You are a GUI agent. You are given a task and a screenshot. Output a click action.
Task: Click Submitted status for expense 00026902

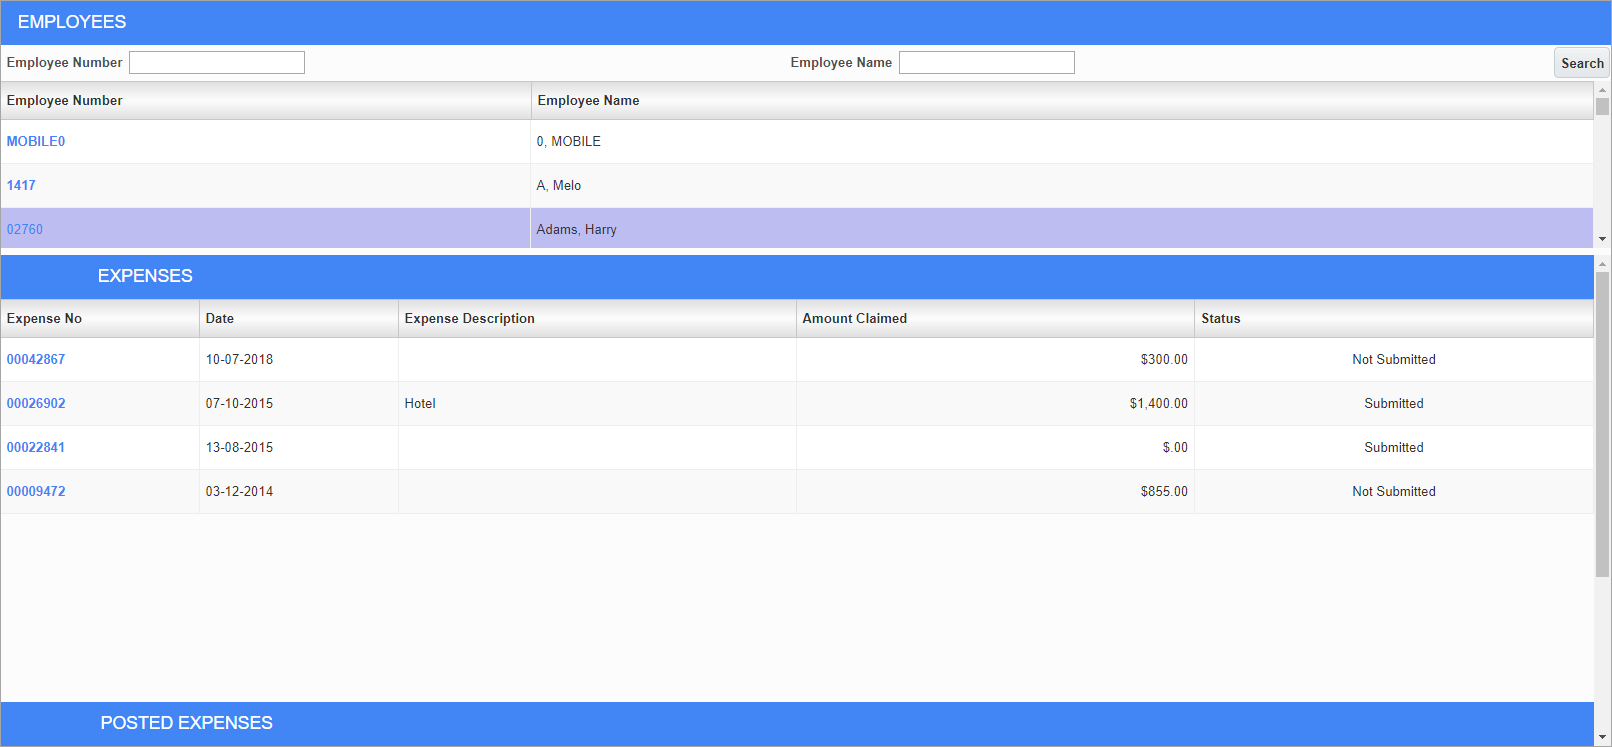(1394, 404)
